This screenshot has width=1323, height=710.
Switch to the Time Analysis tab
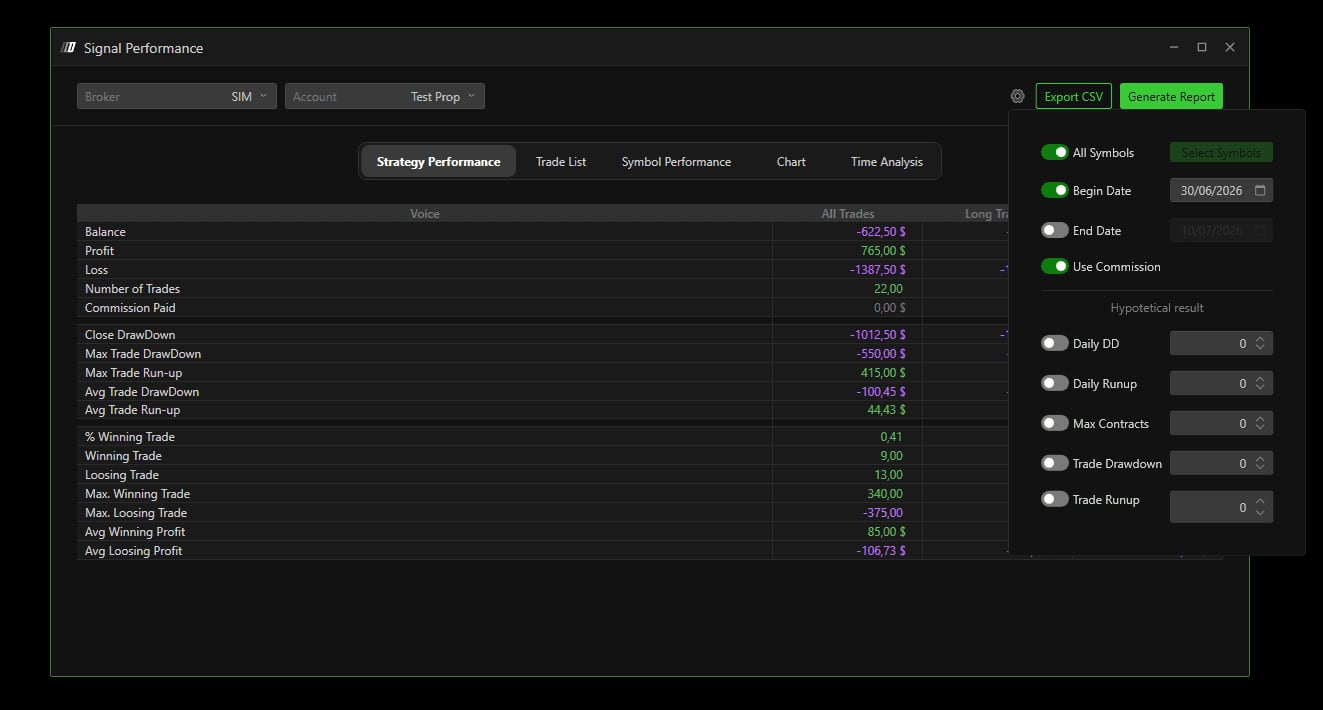pos(887,161)
